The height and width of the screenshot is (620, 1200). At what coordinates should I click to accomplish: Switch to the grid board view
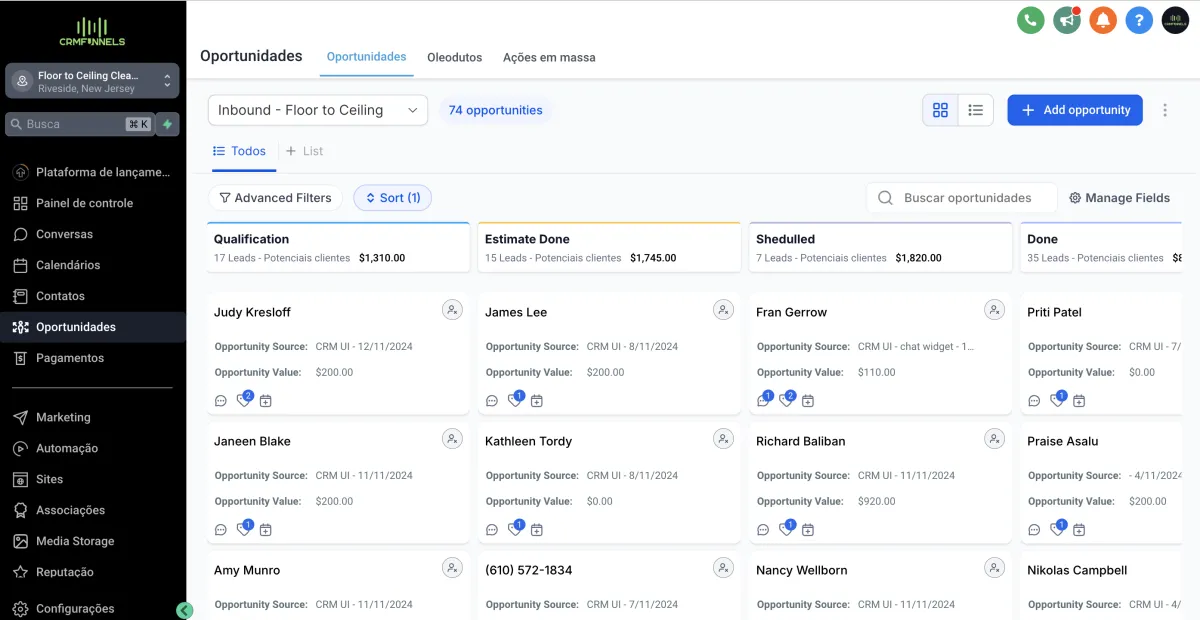click(x=940, y=110)
